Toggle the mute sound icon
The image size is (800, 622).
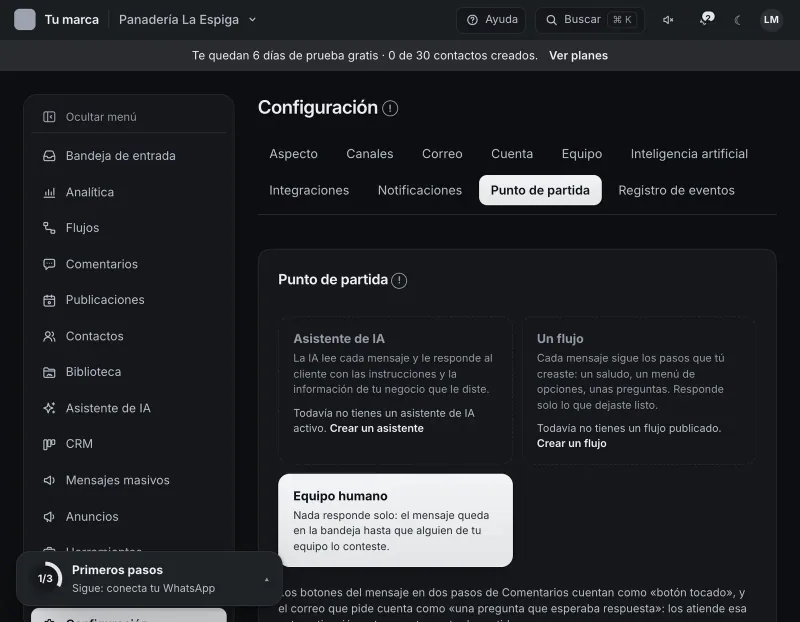(668, 20)
